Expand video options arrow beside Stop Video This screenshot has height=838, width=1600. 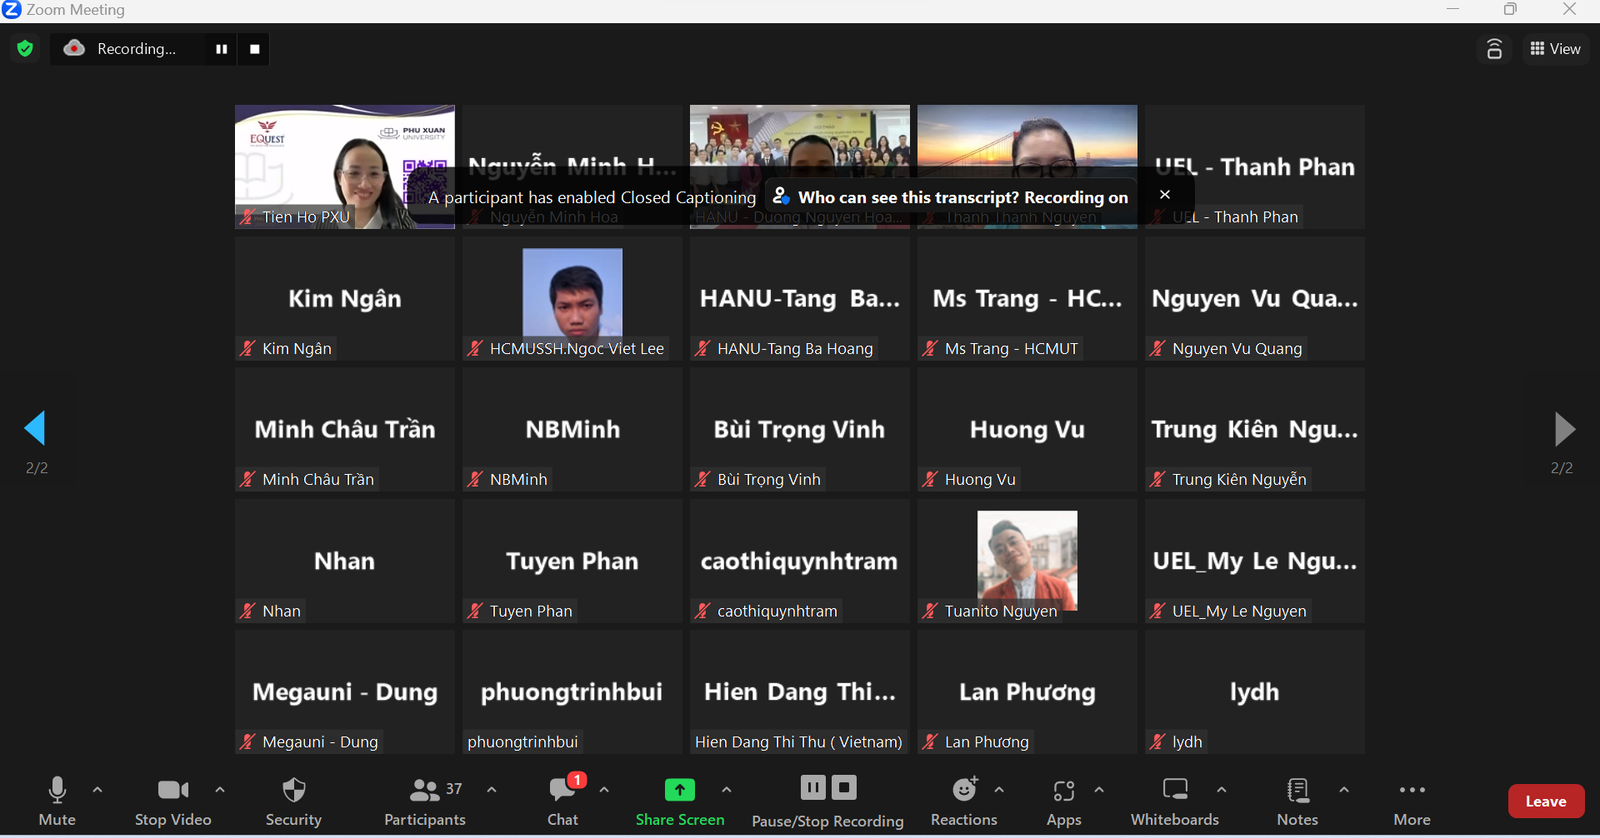pos(220,790)
